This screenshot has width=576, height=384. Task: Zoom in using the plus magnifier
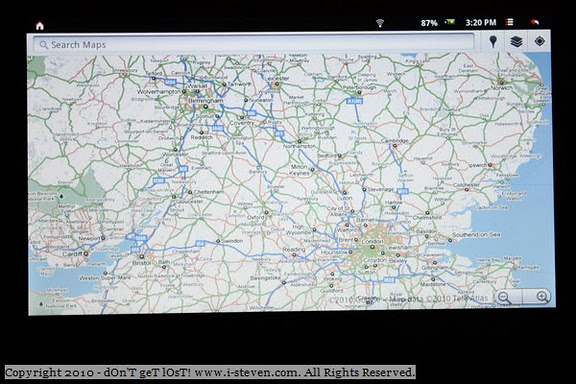tap(541, 297)
